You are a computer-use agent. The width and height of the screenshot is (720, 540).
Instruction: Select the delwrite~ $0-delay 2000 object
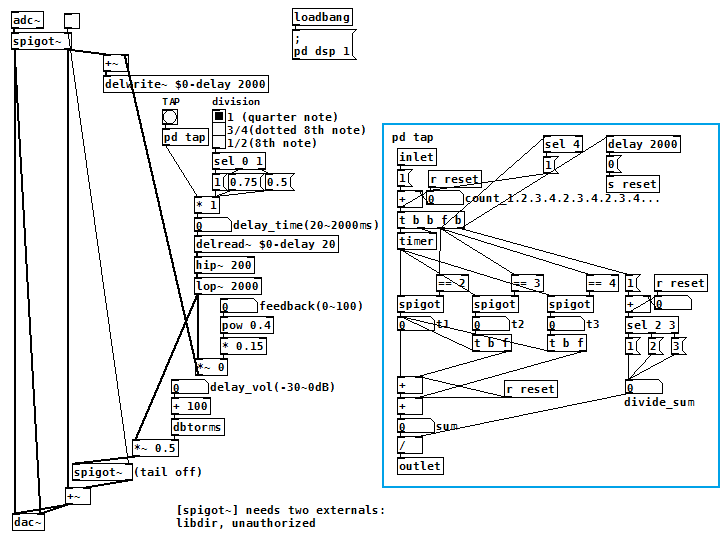(x=186, y=84)
